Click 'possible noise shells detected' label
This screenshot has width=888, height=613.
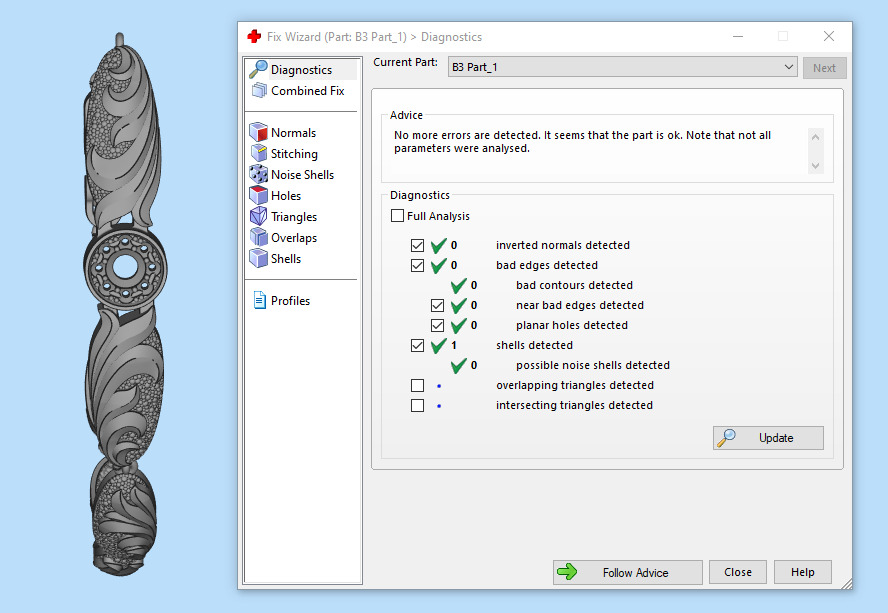coord(592,365)
